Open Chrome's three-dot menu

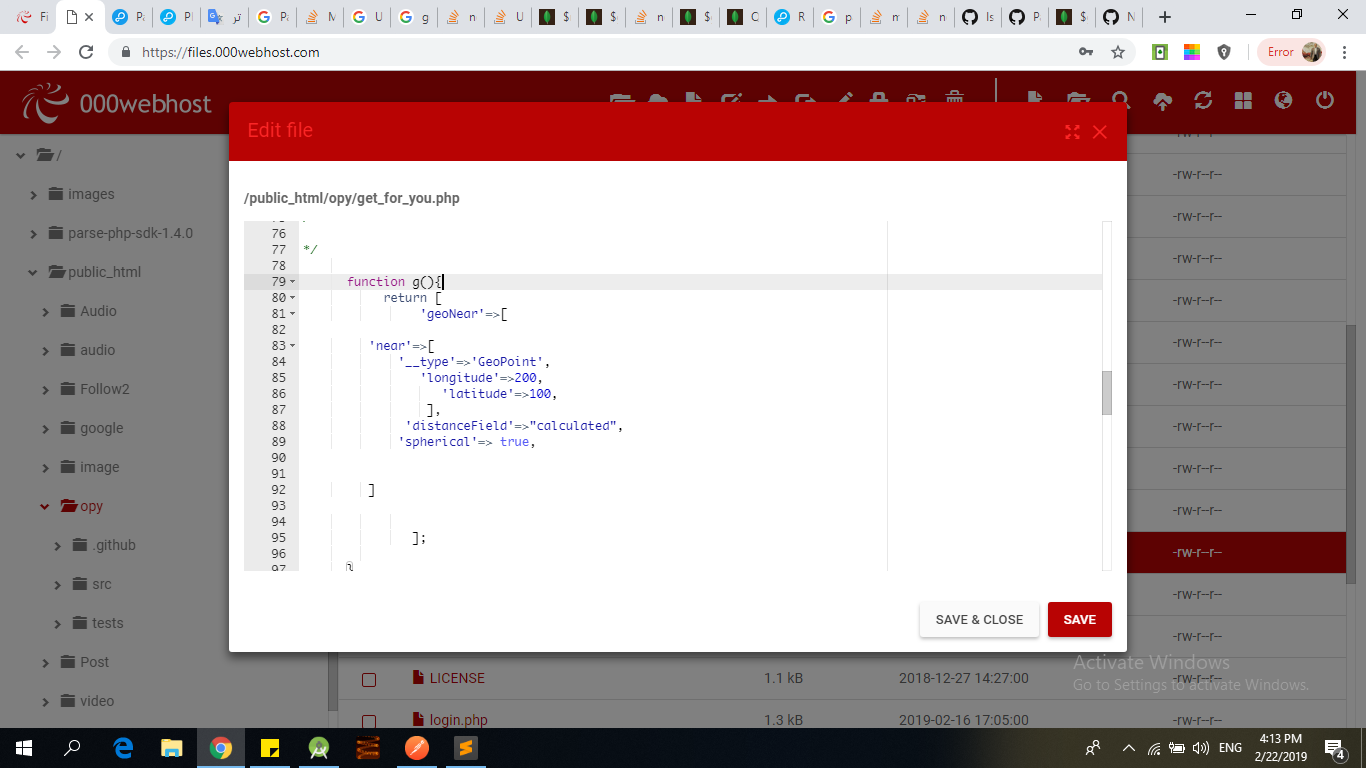1344,52
